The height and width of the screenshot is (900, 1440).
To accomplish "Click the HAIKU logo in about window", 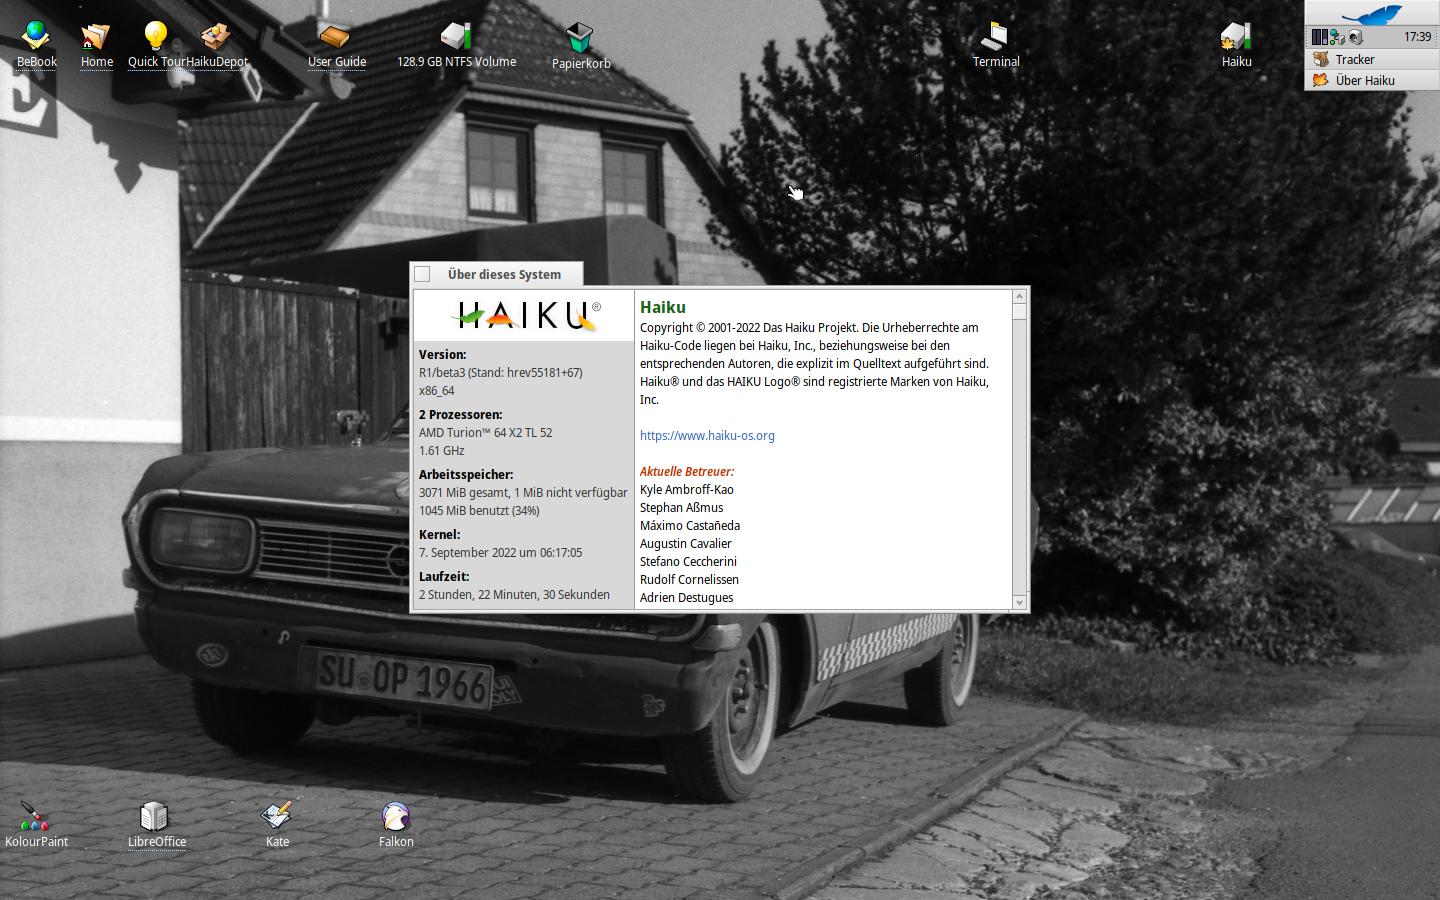I will 525,315.
